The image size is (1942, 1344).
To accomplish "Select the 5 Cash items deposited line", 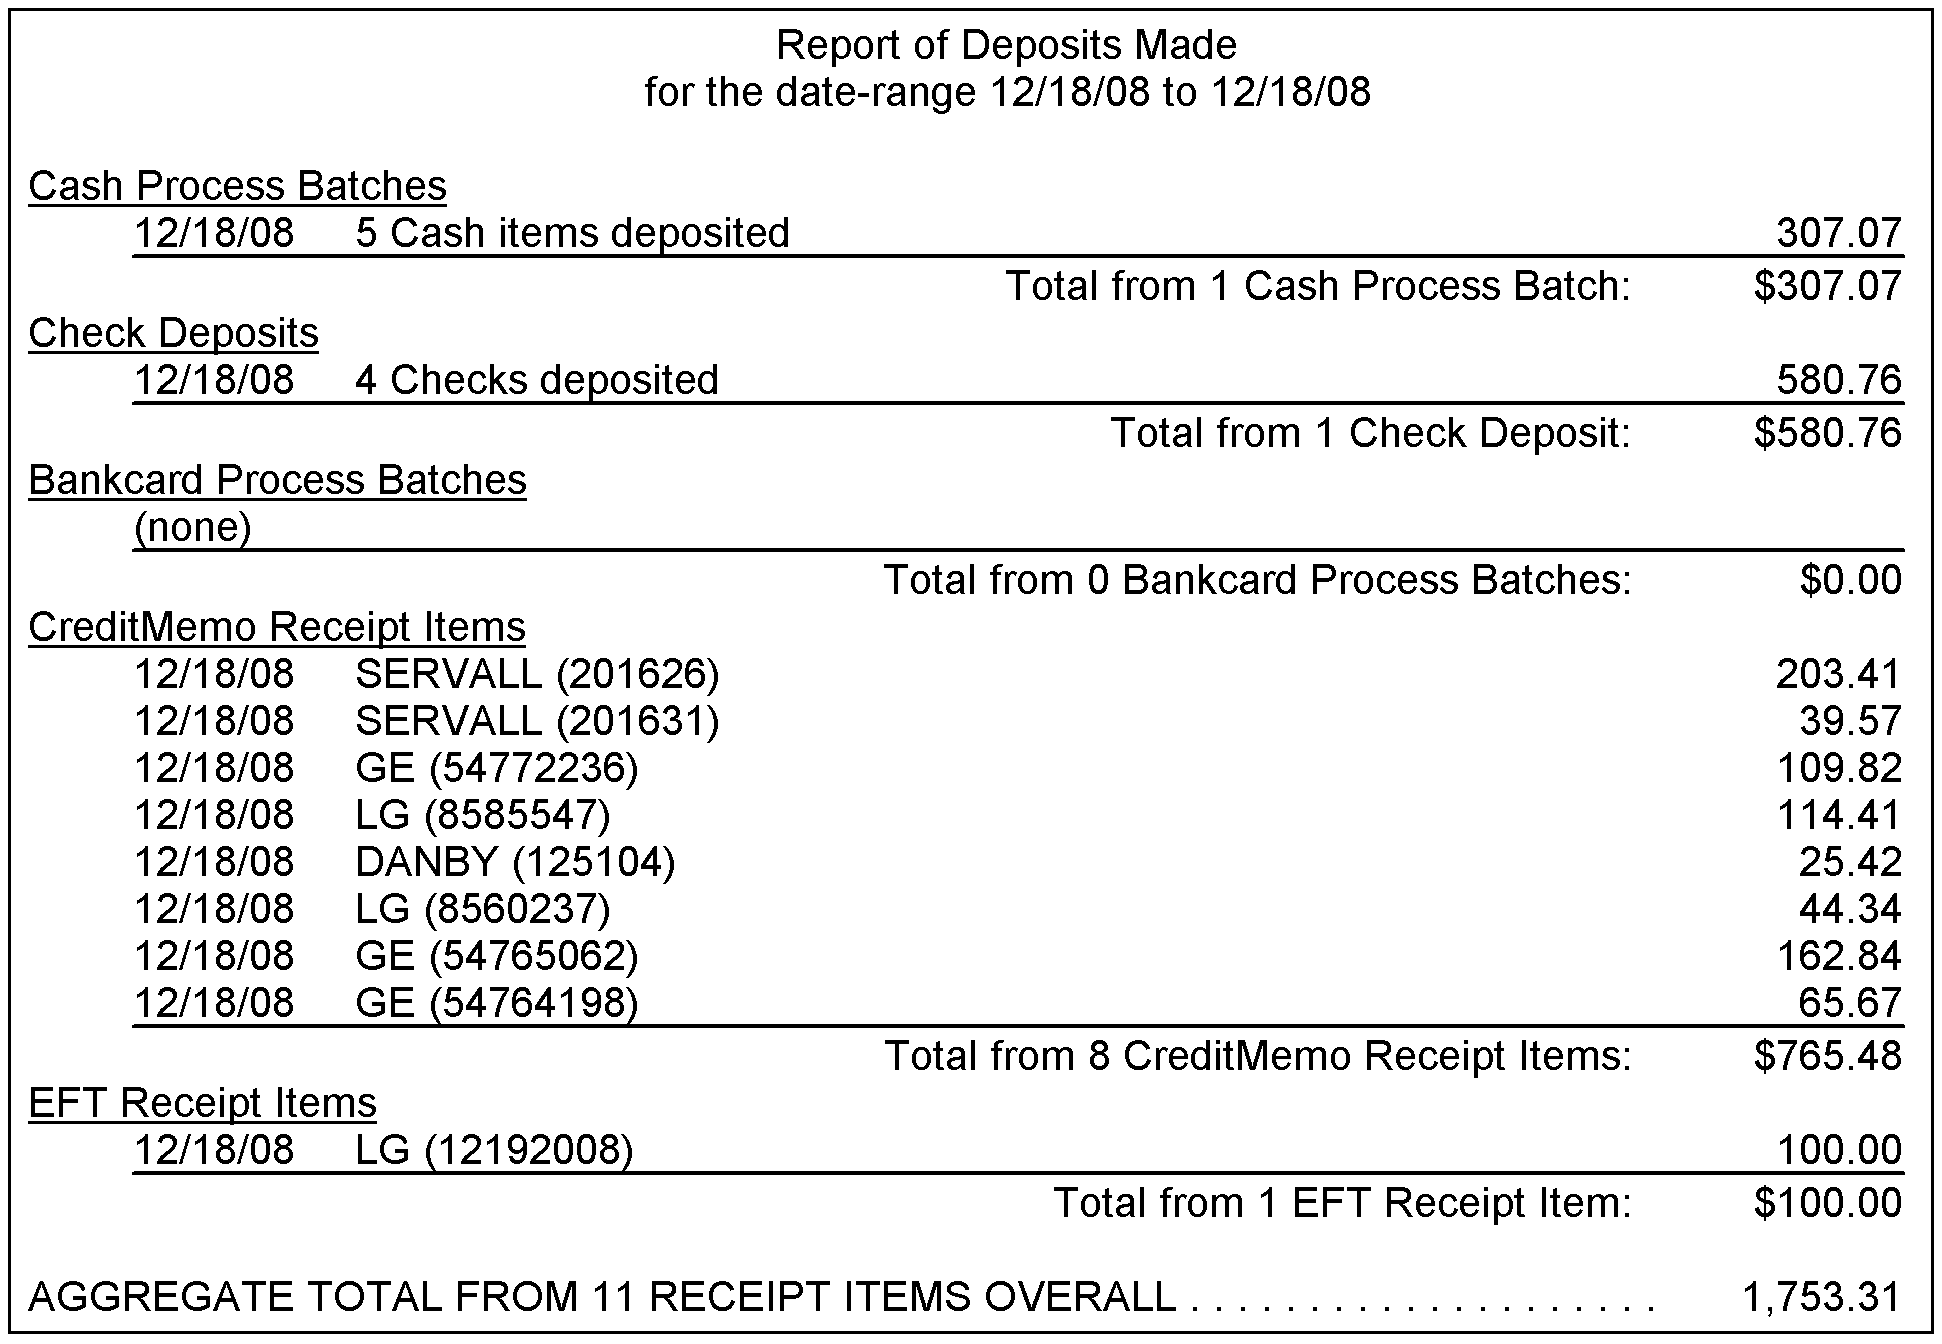I will click(x=572, y=233).
